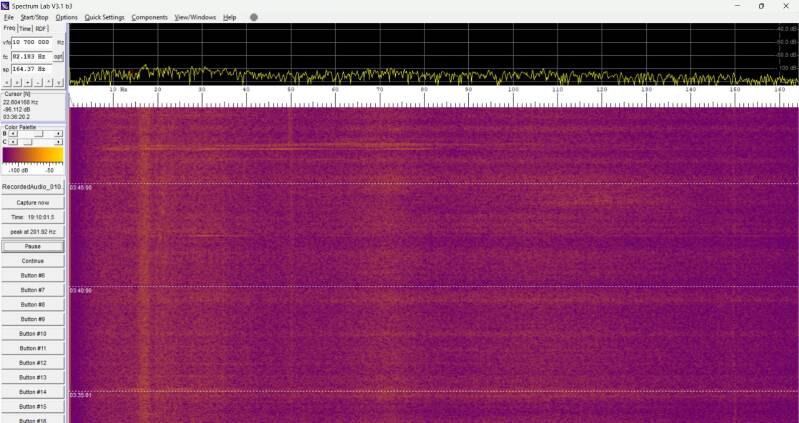Minimize the Spectrum Lab window

click(737, 6)
